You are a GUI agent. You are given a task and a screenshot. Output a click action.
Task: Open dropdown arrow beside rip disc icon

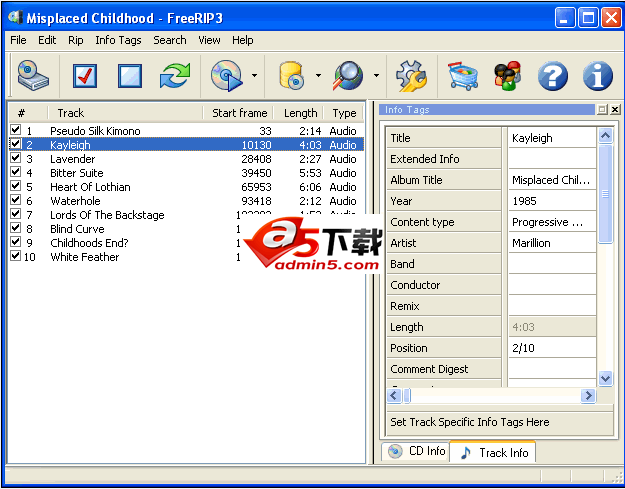coord(254,75)
